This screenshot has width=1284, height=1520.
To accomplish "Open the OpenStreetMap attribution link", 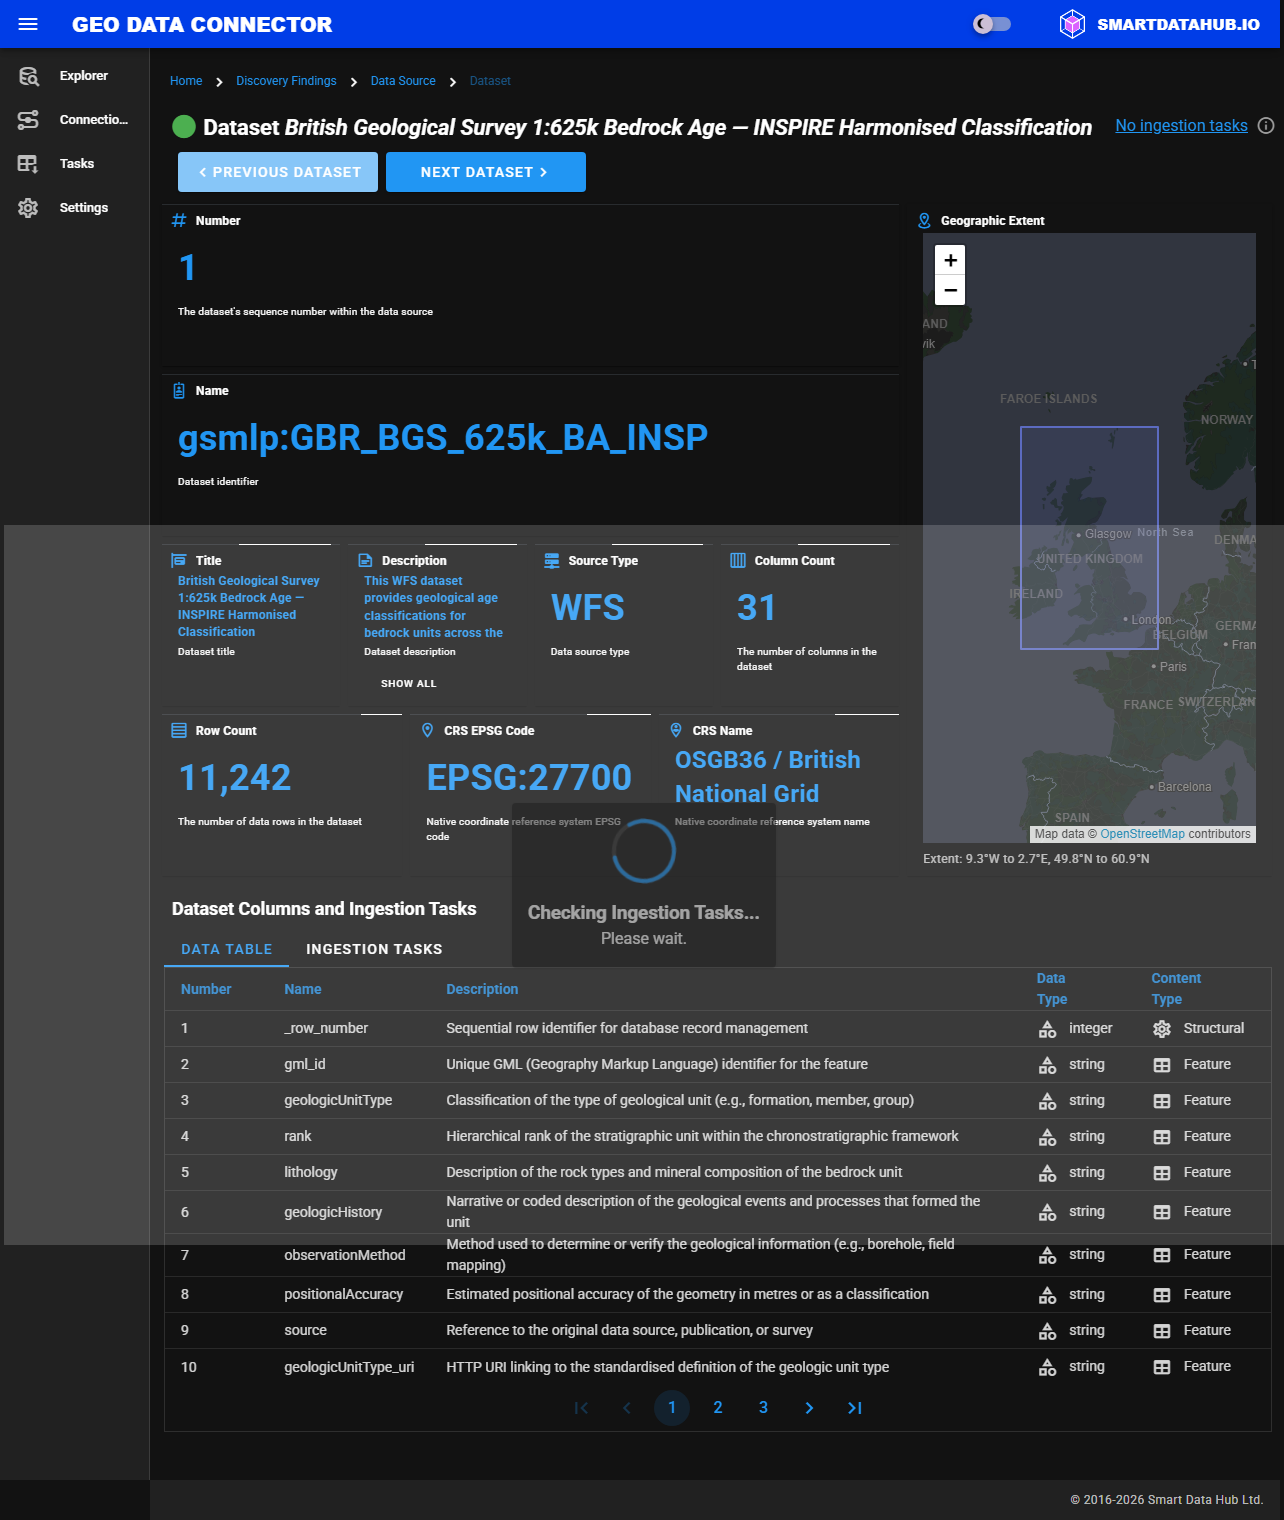I will tap(1142, 834).
